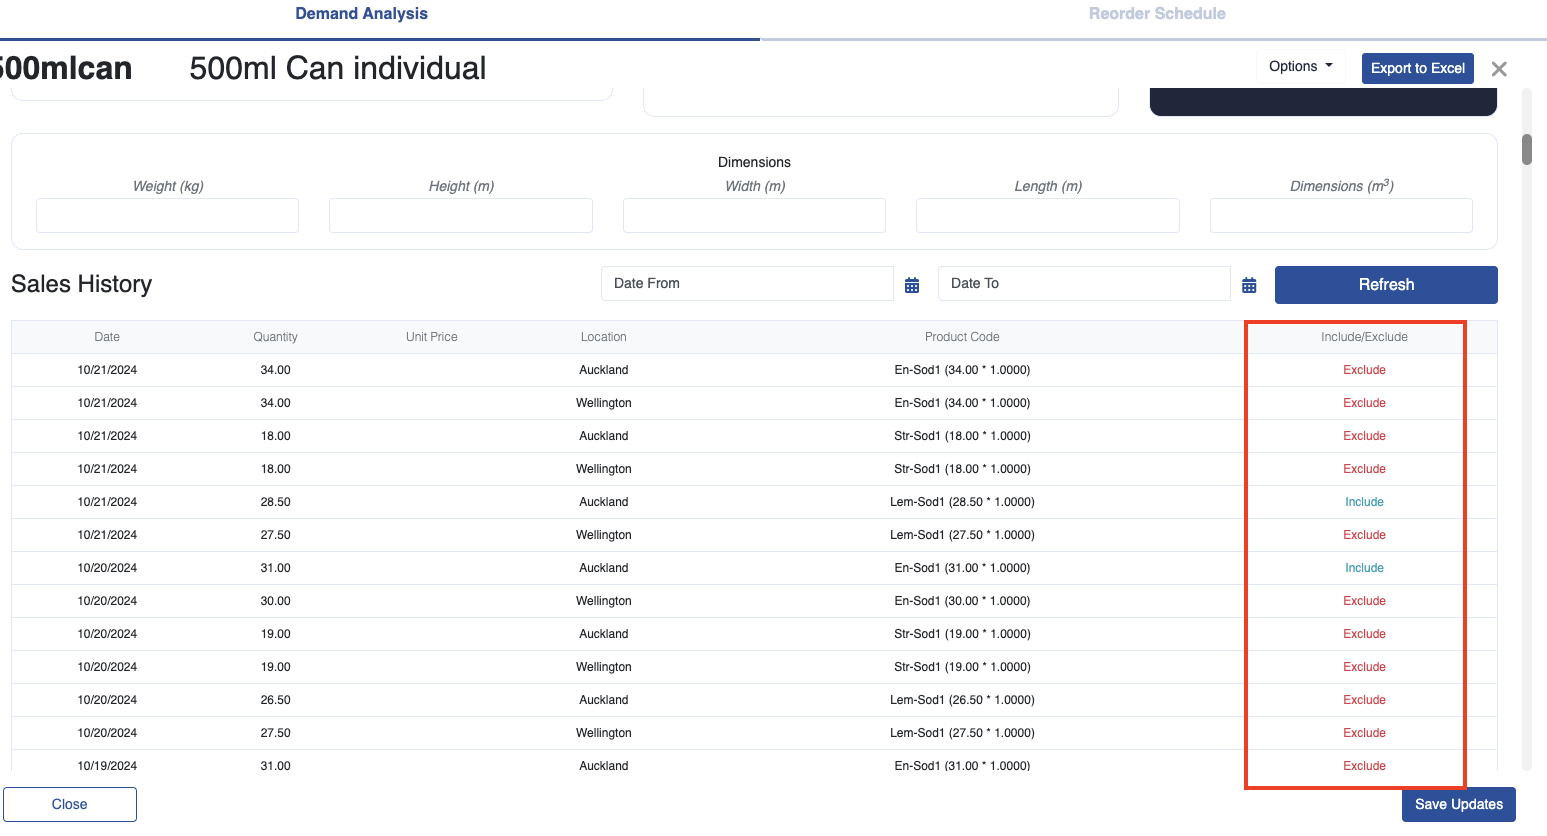Focus the Length (m) input field
Image resolution: width=1547 pixels, height=836 pixels.
pos(1048,215)
